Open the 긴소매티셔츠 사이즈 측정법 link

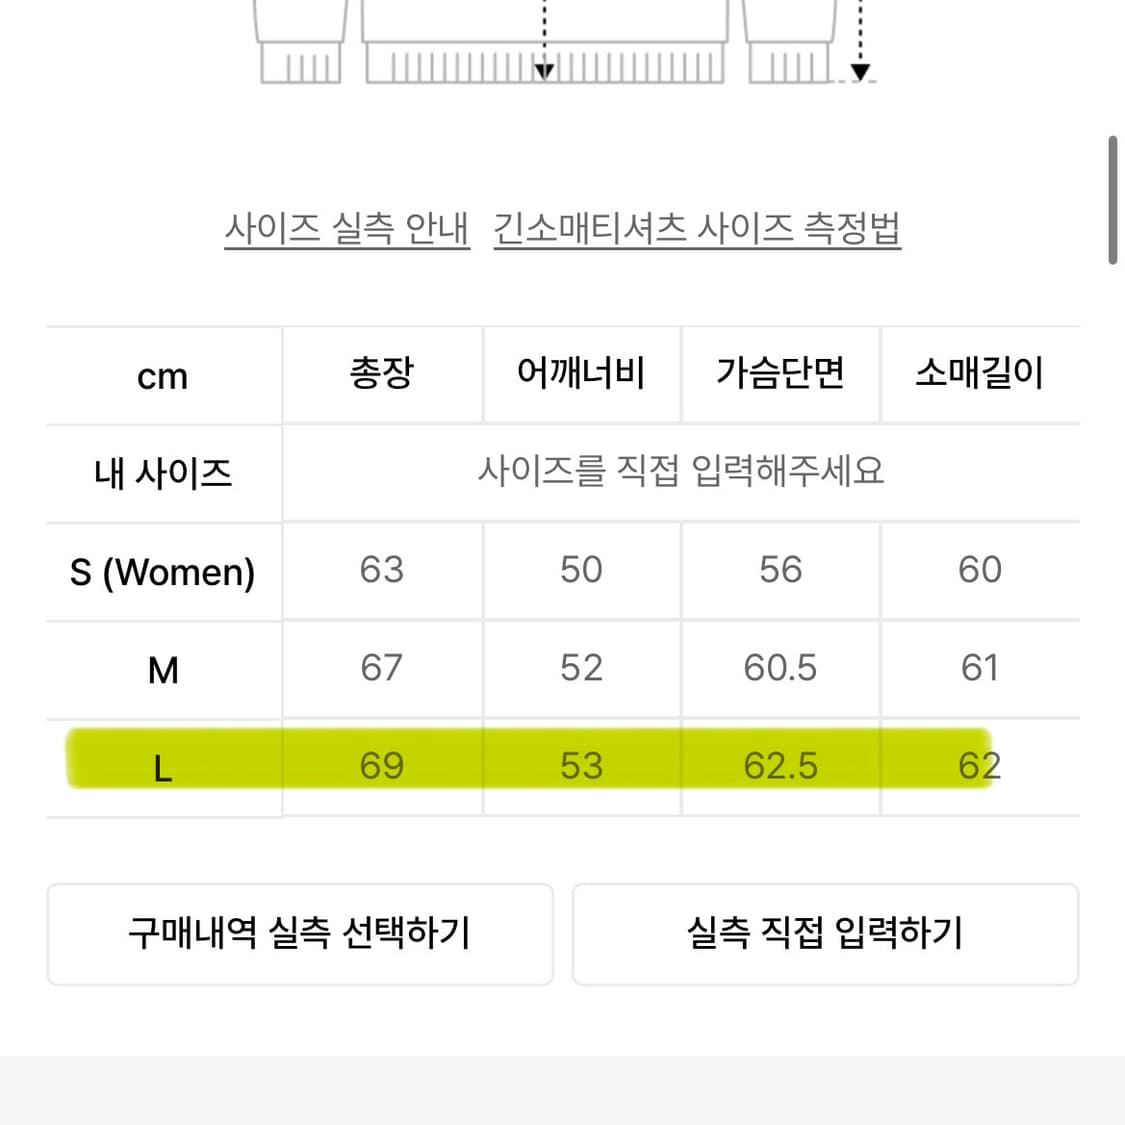pos(697,229)
